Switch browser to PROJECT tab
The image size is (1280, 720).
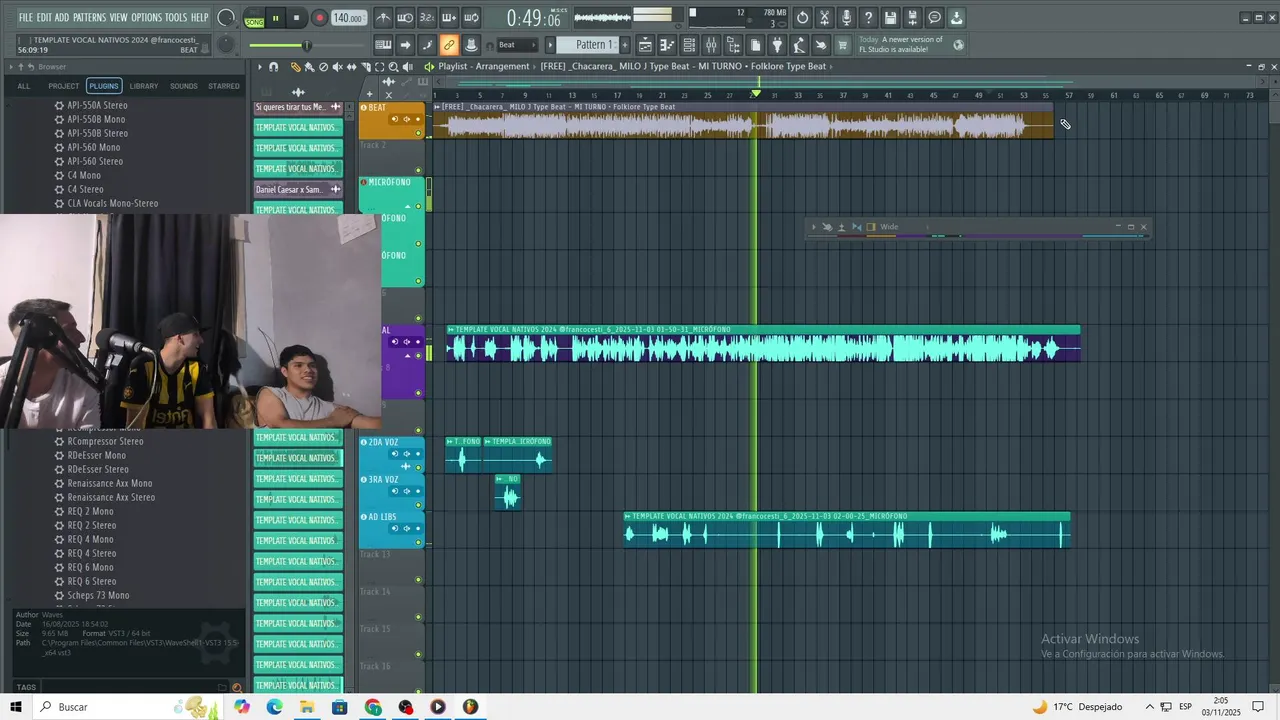[x=63, y=86]
